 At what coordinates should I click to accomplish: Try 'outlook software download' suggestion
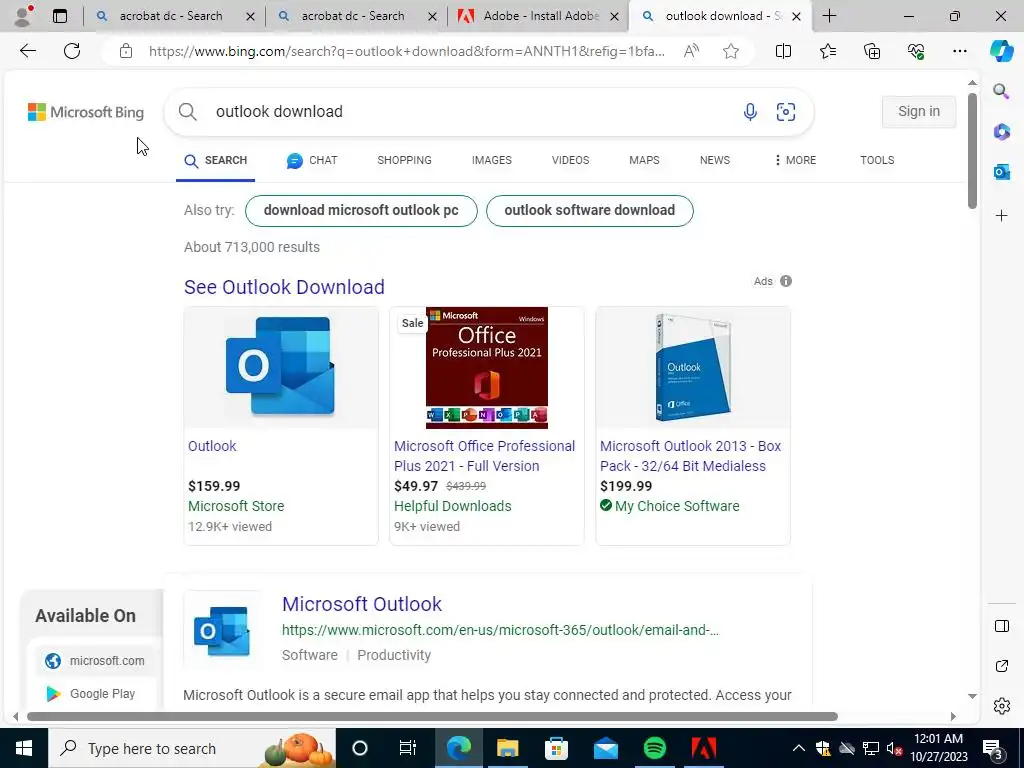[x=590, y=210]
